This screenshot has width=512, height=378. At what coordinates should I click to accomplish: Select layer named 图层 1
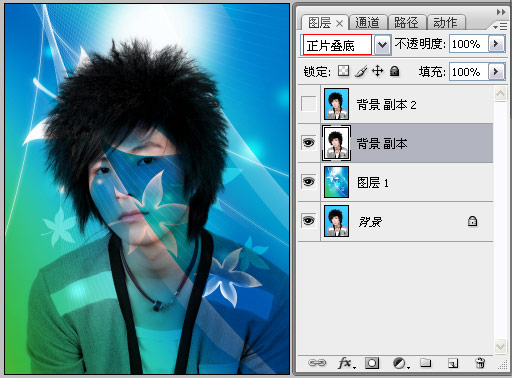(x=373, y=183)
